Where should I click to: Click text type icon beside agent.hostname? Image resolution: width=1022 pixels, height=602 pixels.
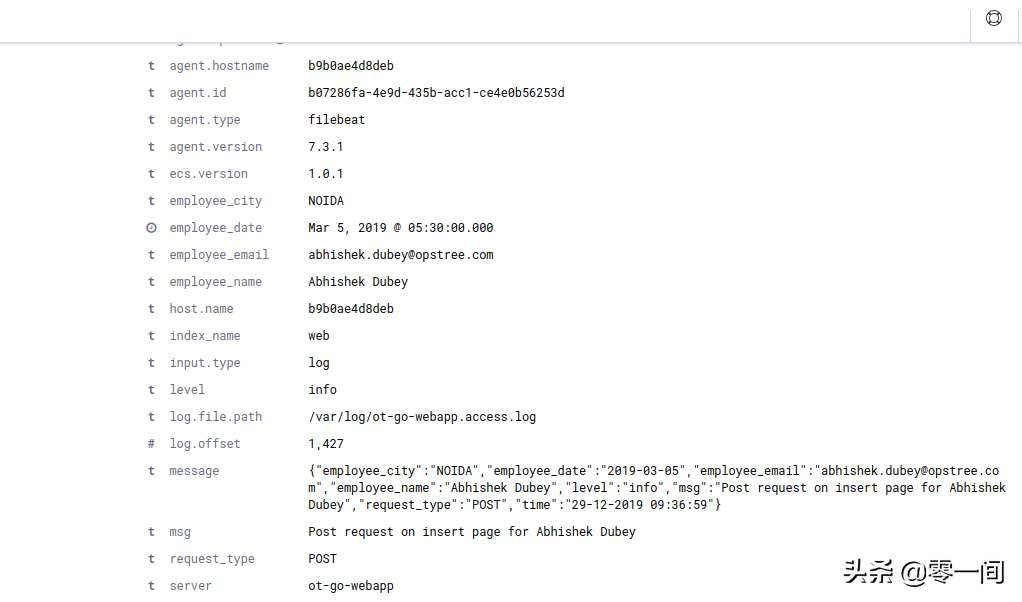[151, 66]
